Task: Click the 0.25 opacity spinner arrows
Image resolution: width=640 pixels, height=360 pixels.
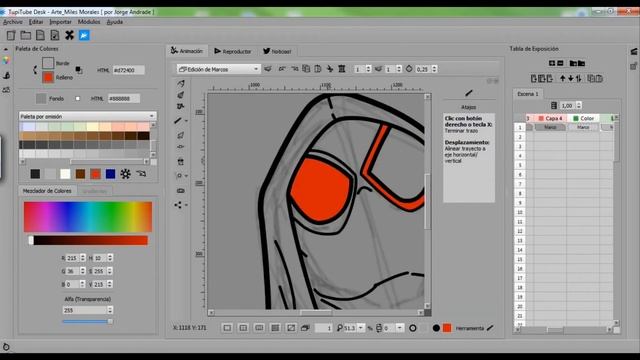Action: pyautogui.click(x=434, y=69)
